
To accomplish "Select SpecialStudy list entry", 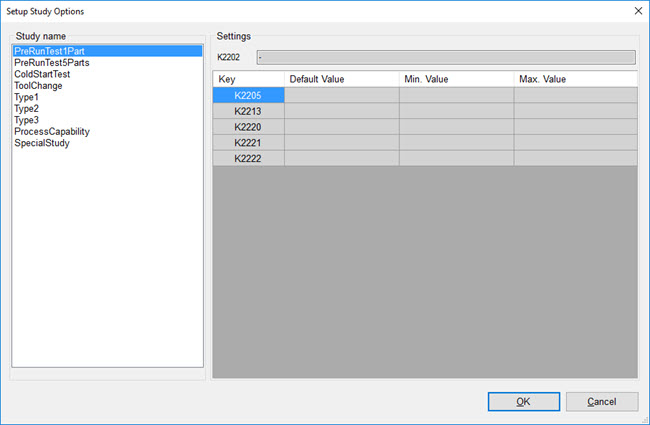I will coord(42,143).
